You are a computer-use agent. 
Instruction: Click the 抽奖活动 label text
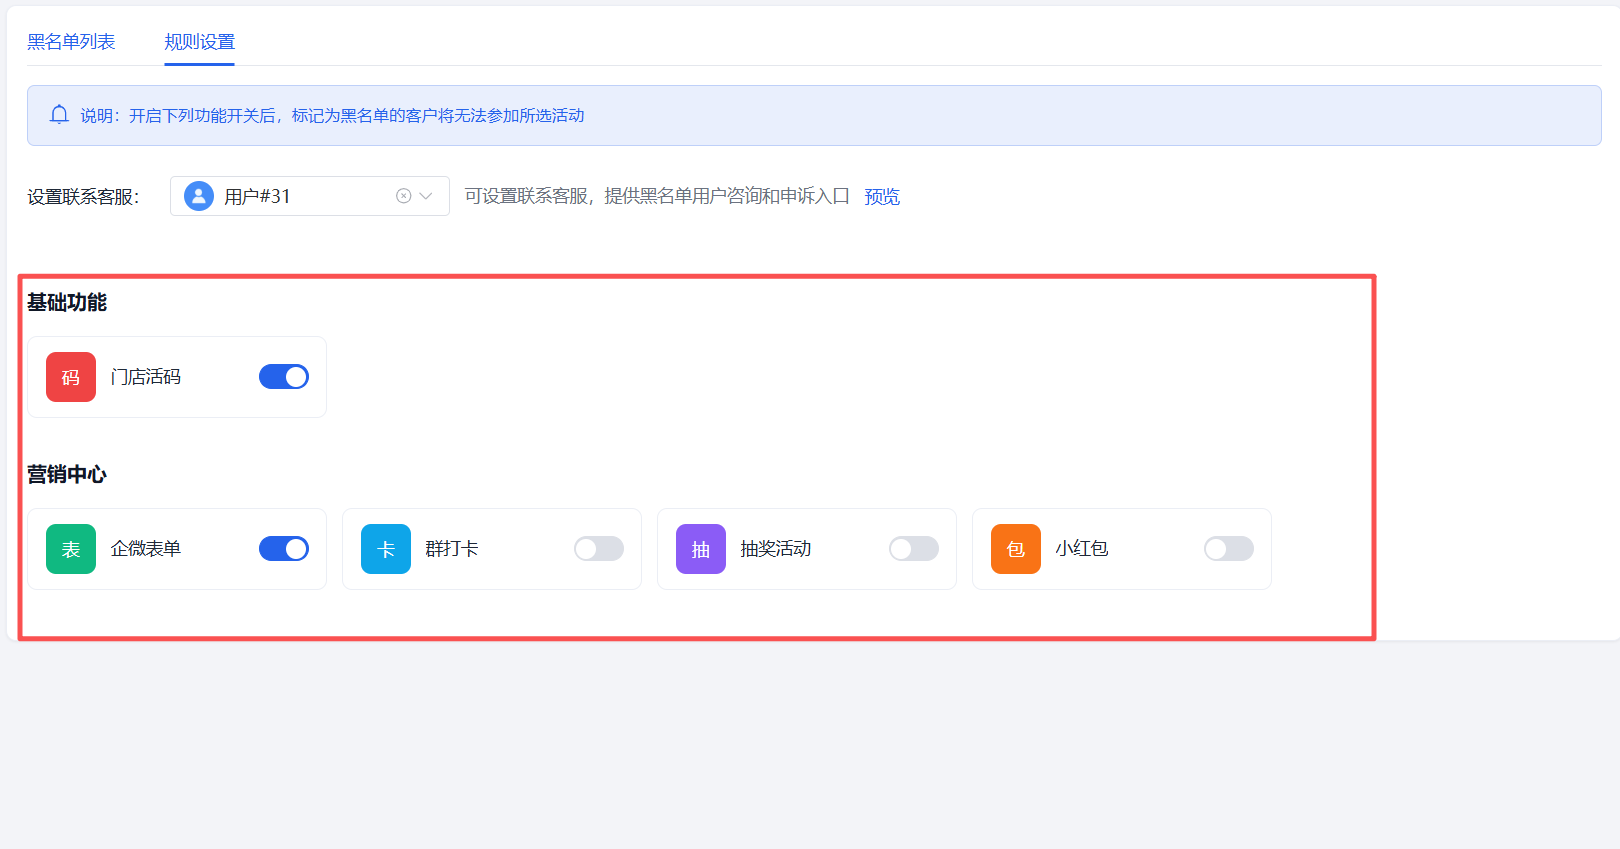(776, 549)
